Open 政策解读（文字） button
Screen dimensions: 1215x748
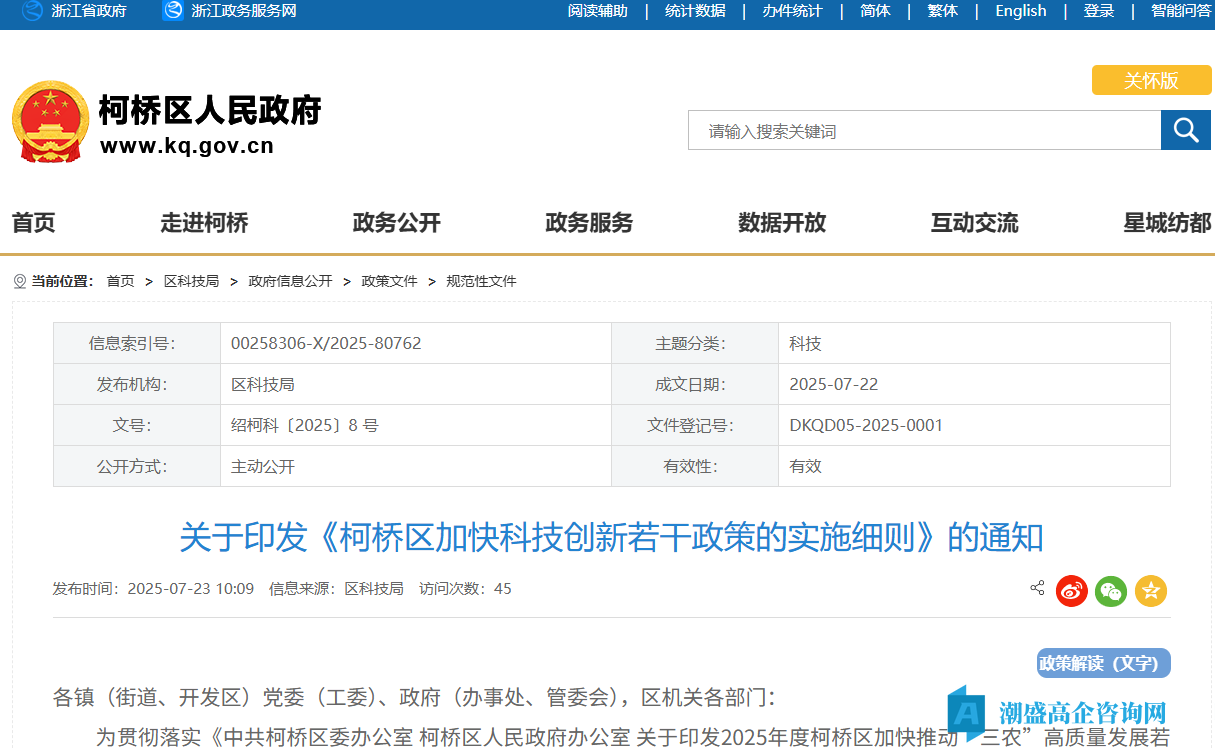(x=1103, y=663)
